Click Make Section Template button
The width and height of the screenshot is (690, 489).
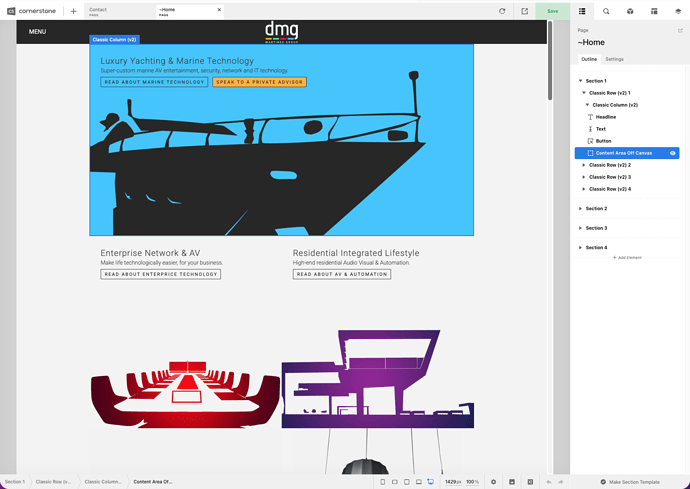(630, 482)
